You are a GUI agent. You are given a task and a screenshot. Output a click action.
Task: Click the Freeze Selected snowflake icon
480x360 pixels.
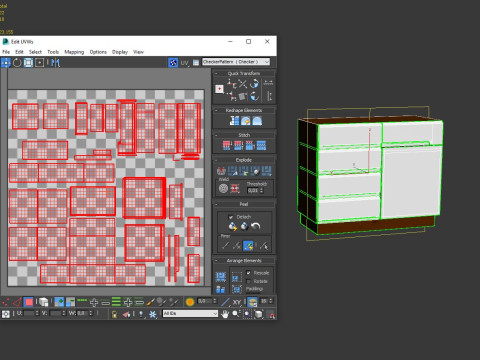[x=153, y=314]
